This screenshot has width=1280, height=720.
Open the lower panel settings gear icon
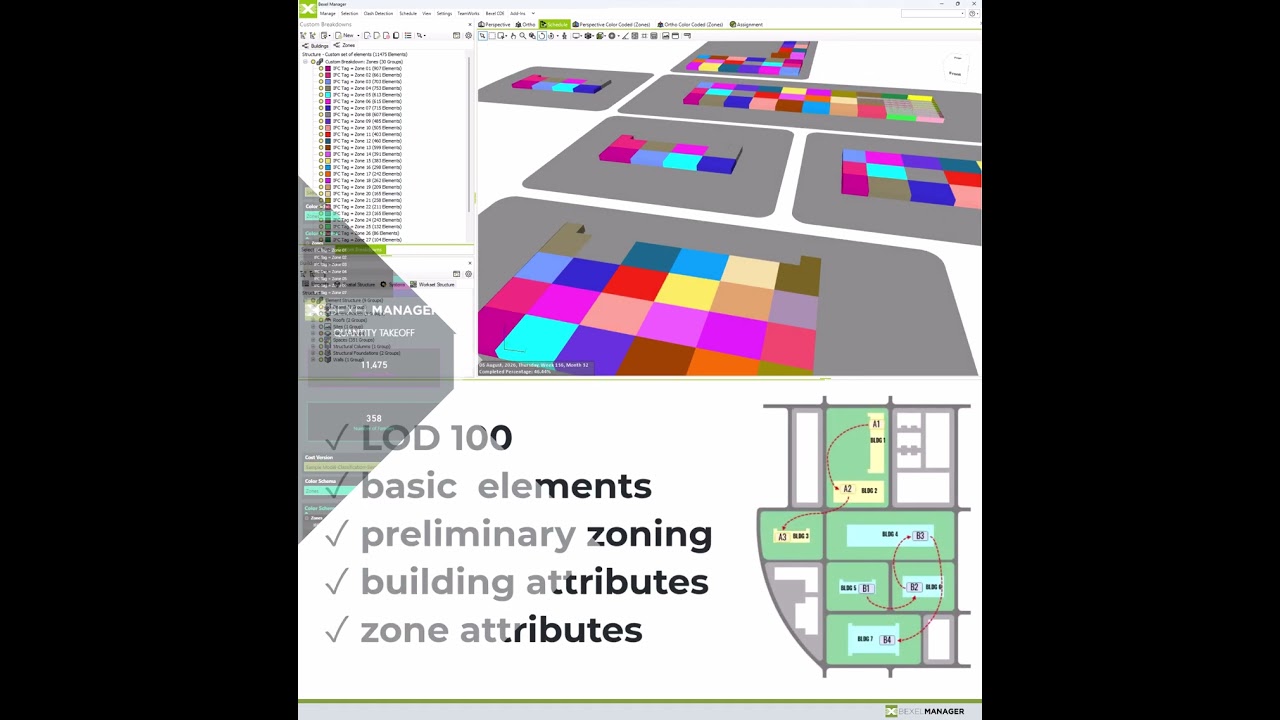coord(468,273)
